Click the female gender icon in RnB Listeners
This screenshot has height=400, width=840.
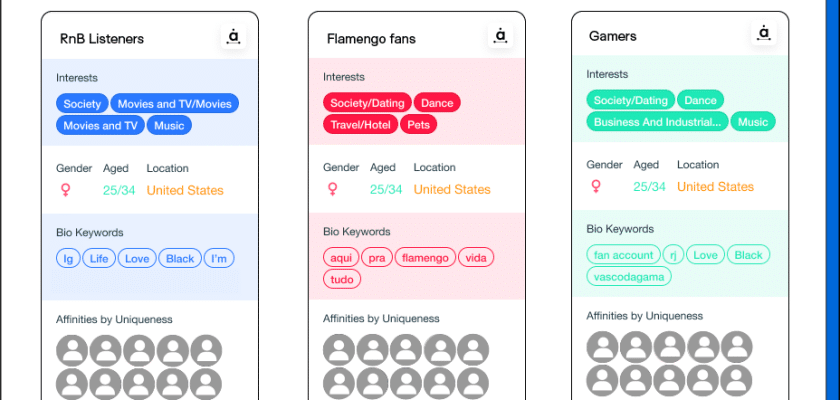coord(66,190)
